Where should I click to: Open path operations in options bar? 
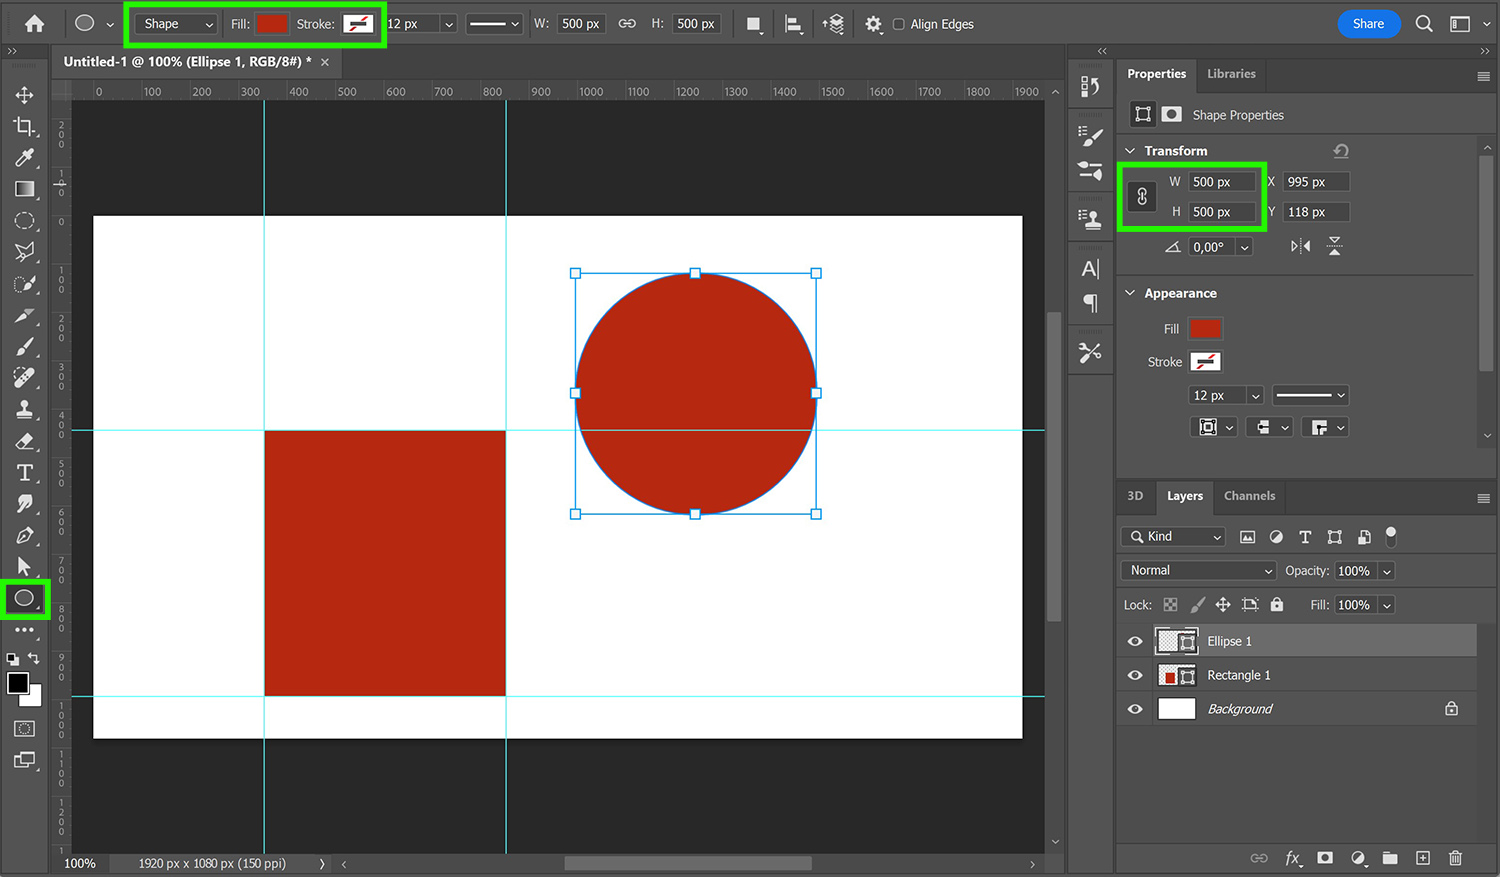tap(754, 24)
